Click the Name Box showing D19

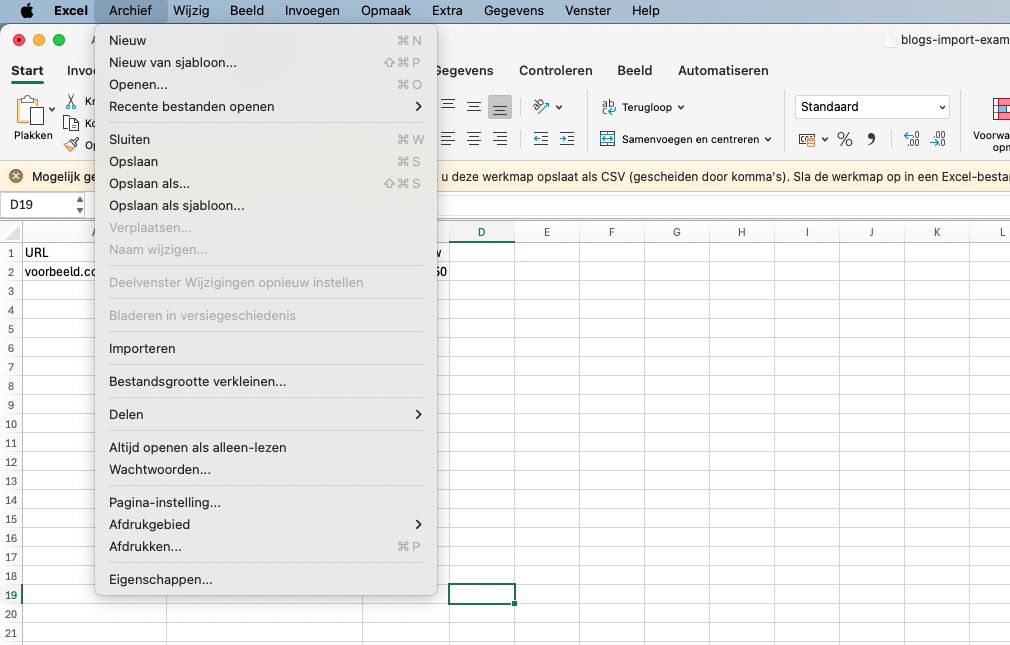37,205
